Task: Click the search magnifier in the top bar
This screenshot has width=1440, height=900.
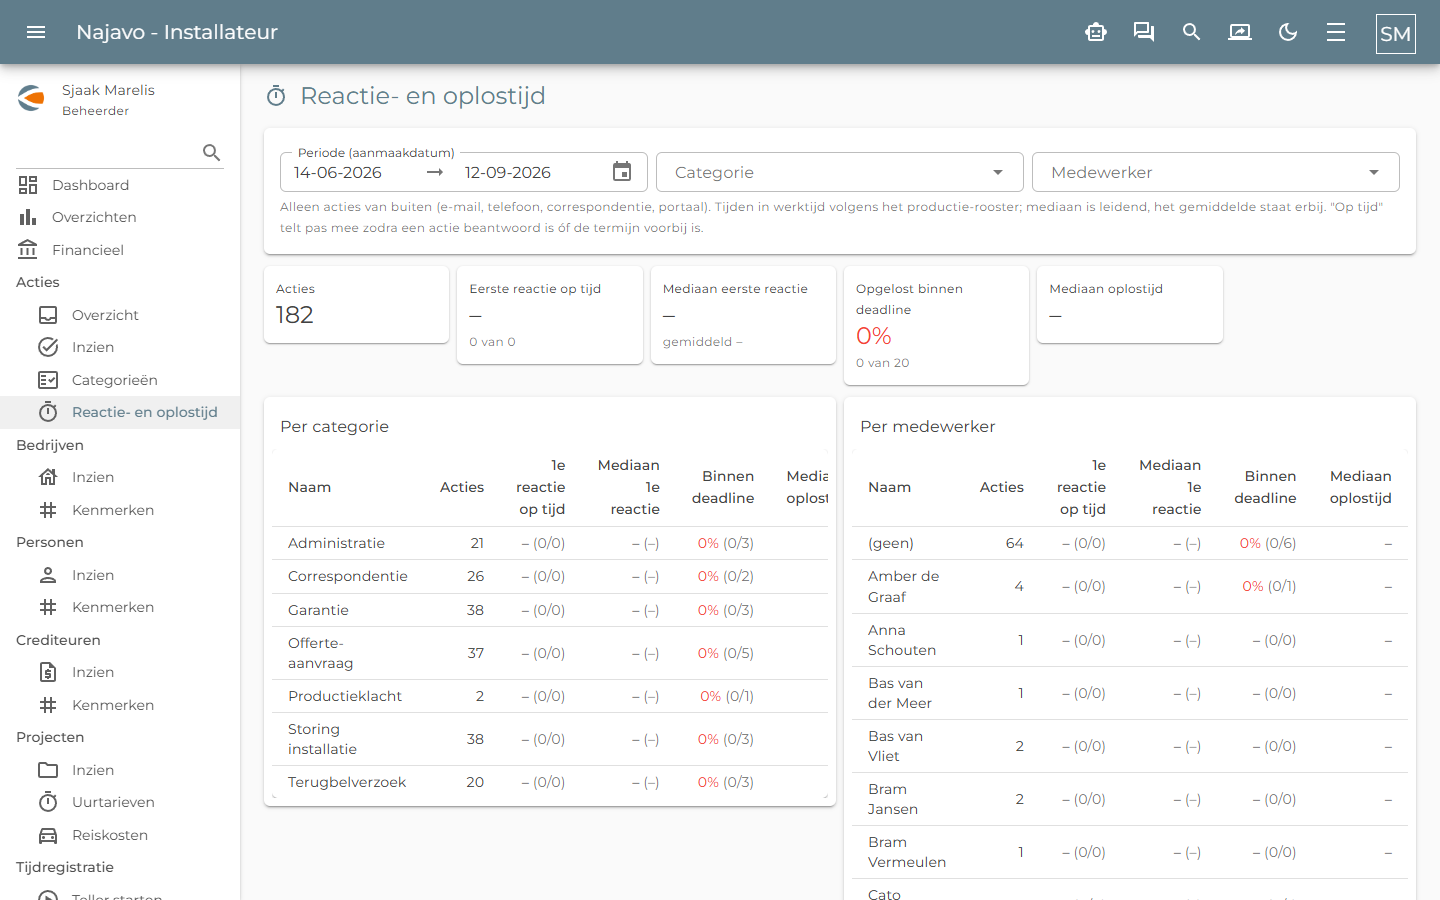Action: 1192,32
